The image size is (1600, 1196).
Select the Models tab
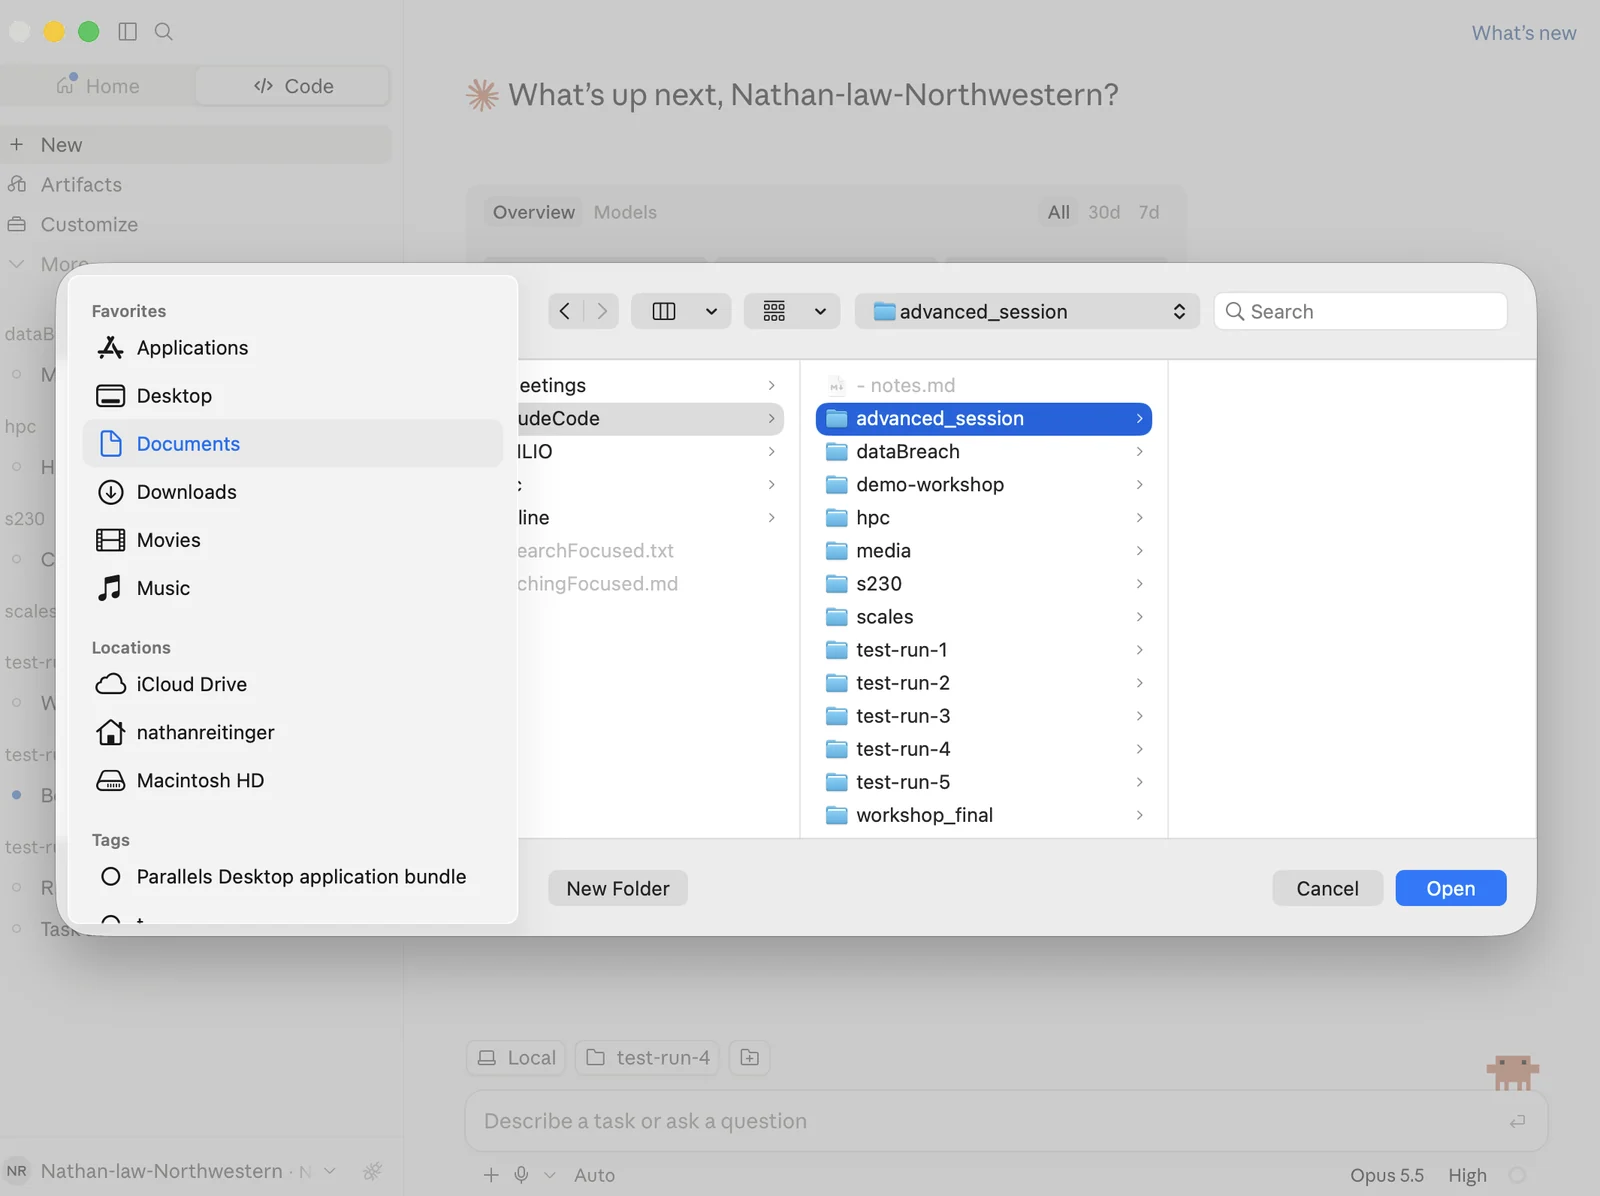click(625, 212)
